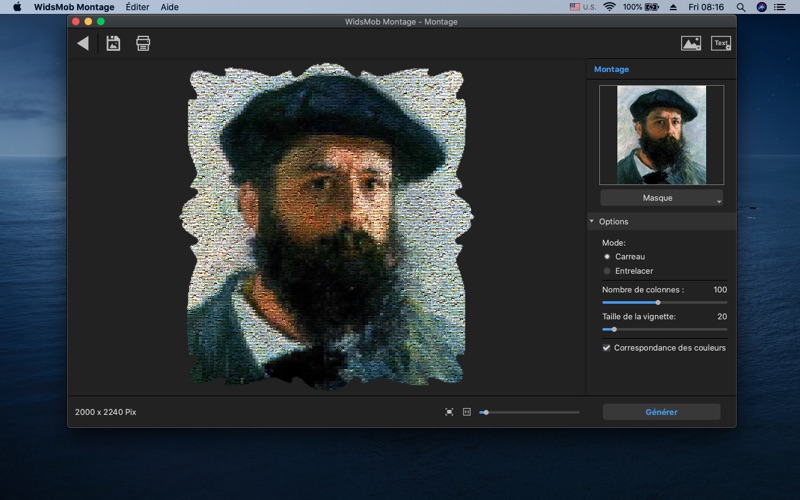This screenshot has height=500, width=800.
Task: Open the U.S. input source flag menu
Action: coord(583,7)
